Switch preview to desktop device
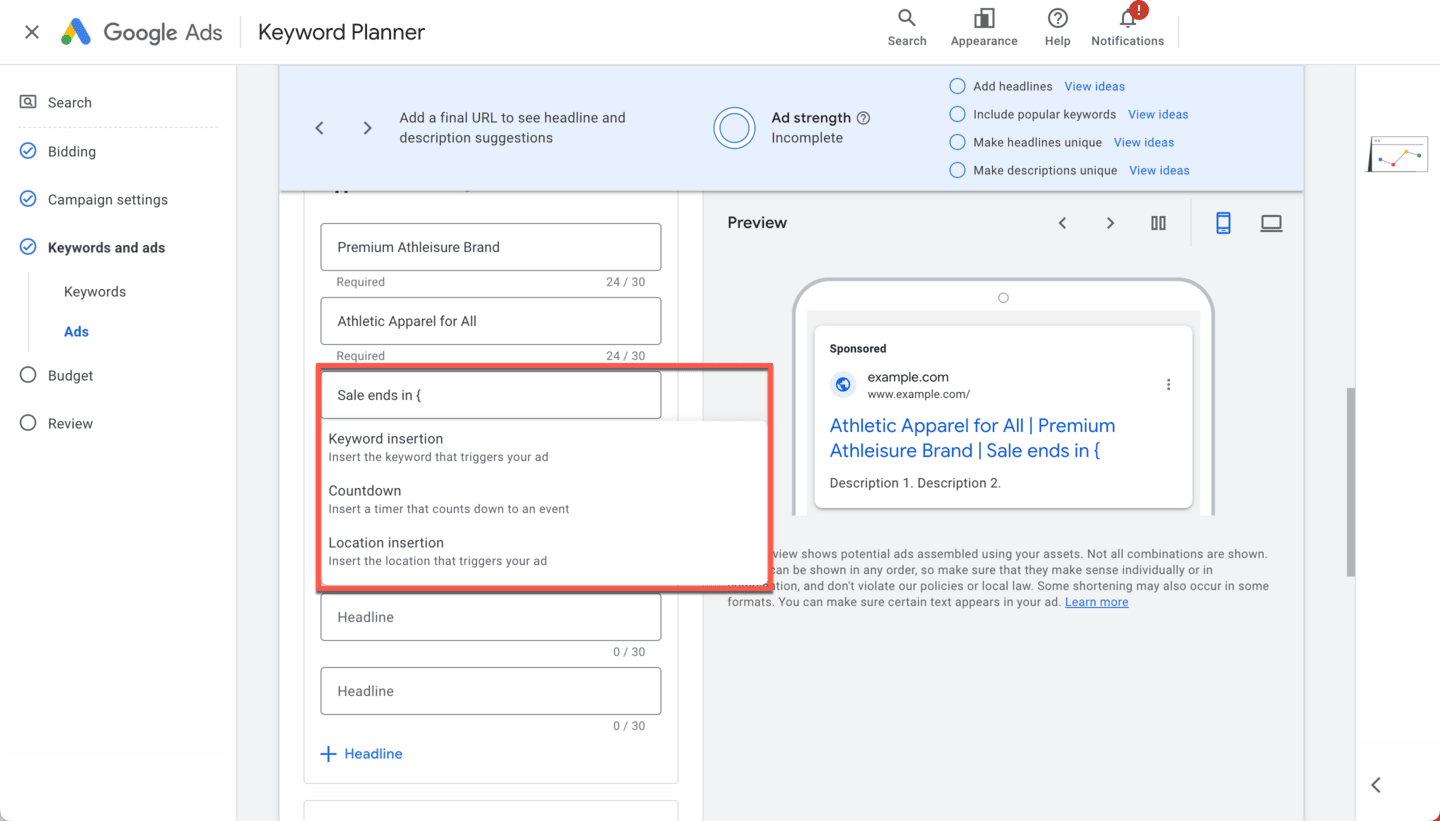 1271,223
